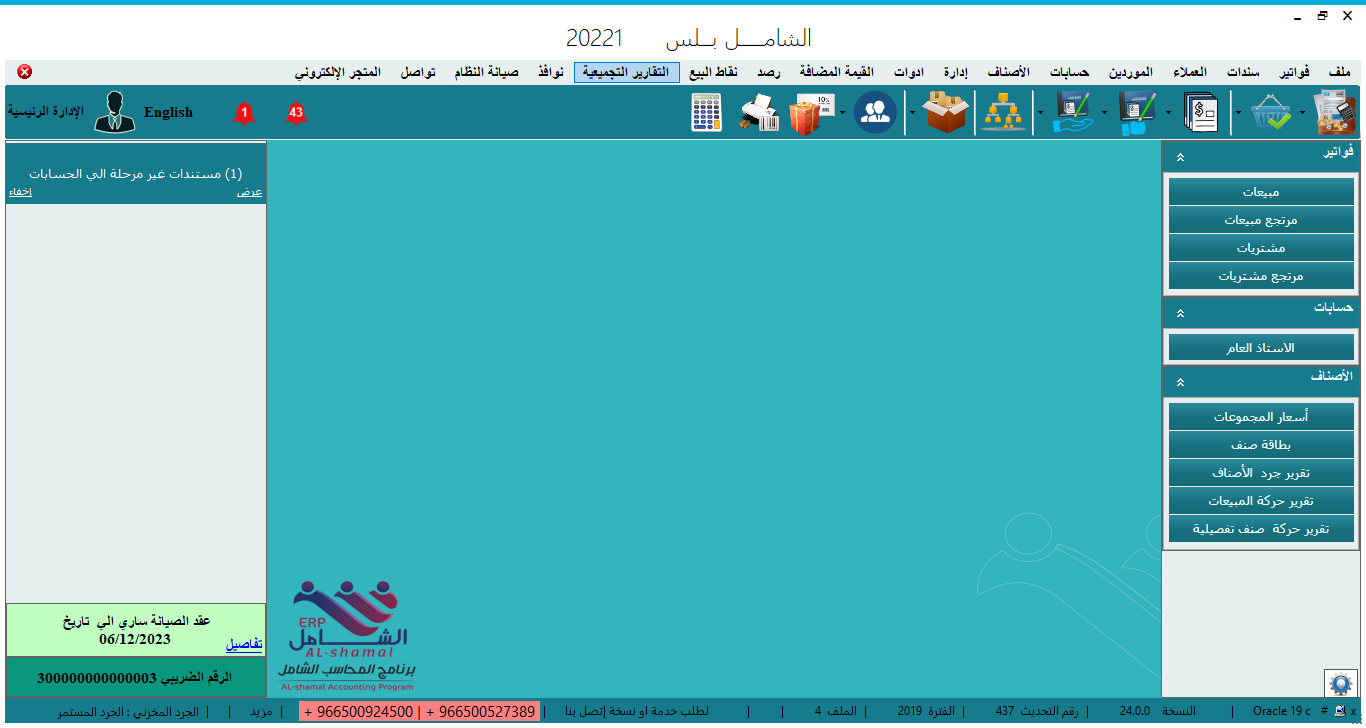Click the organization chart tree icon

(x=1002, y=113)
